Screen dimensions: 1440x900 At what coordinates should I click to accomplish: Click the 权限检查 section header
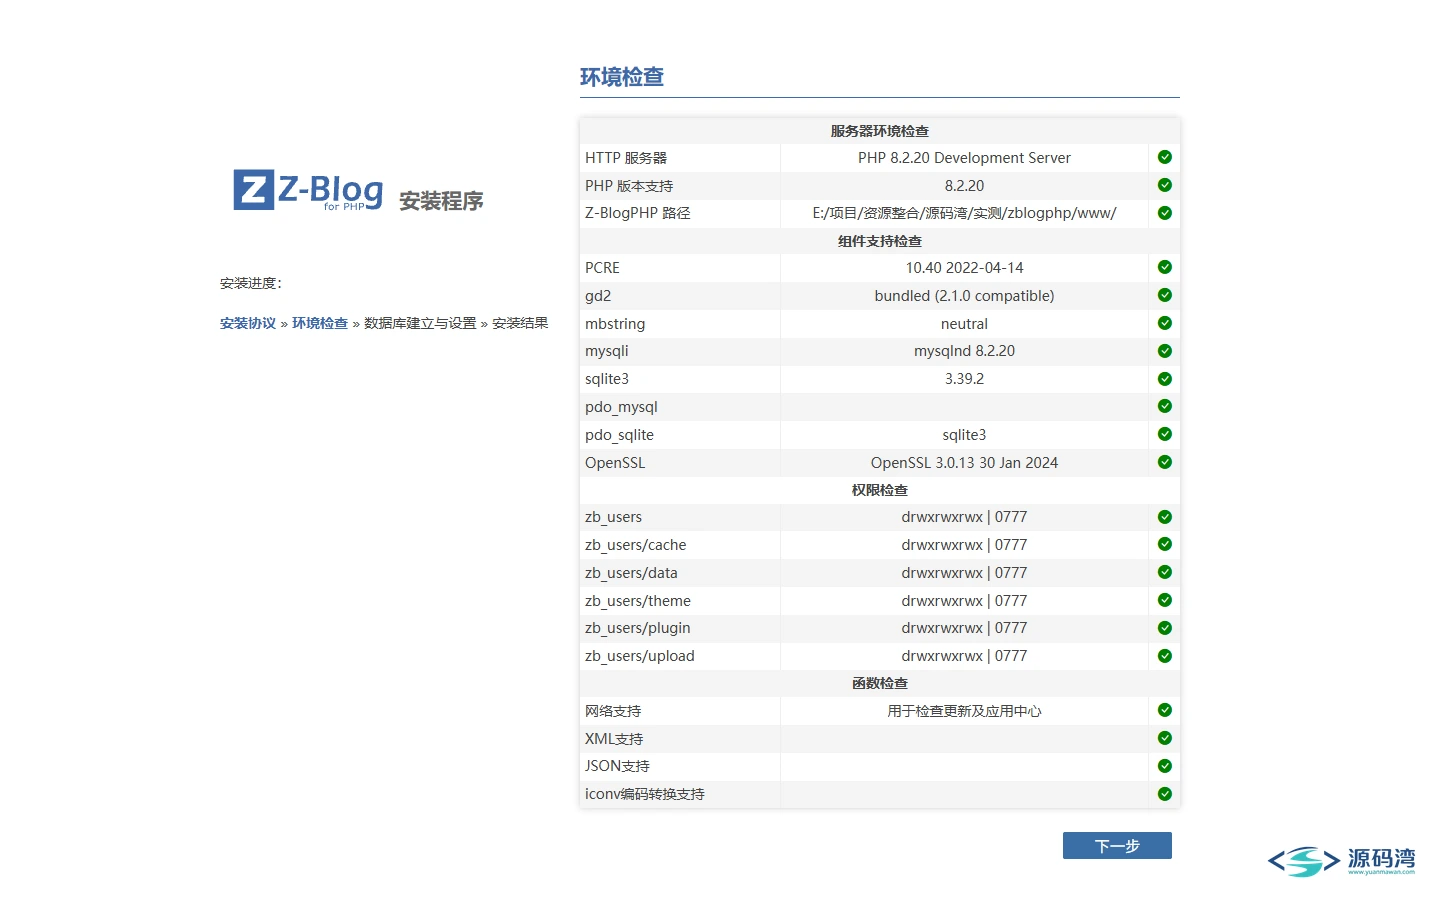click(x=880, y=490)
